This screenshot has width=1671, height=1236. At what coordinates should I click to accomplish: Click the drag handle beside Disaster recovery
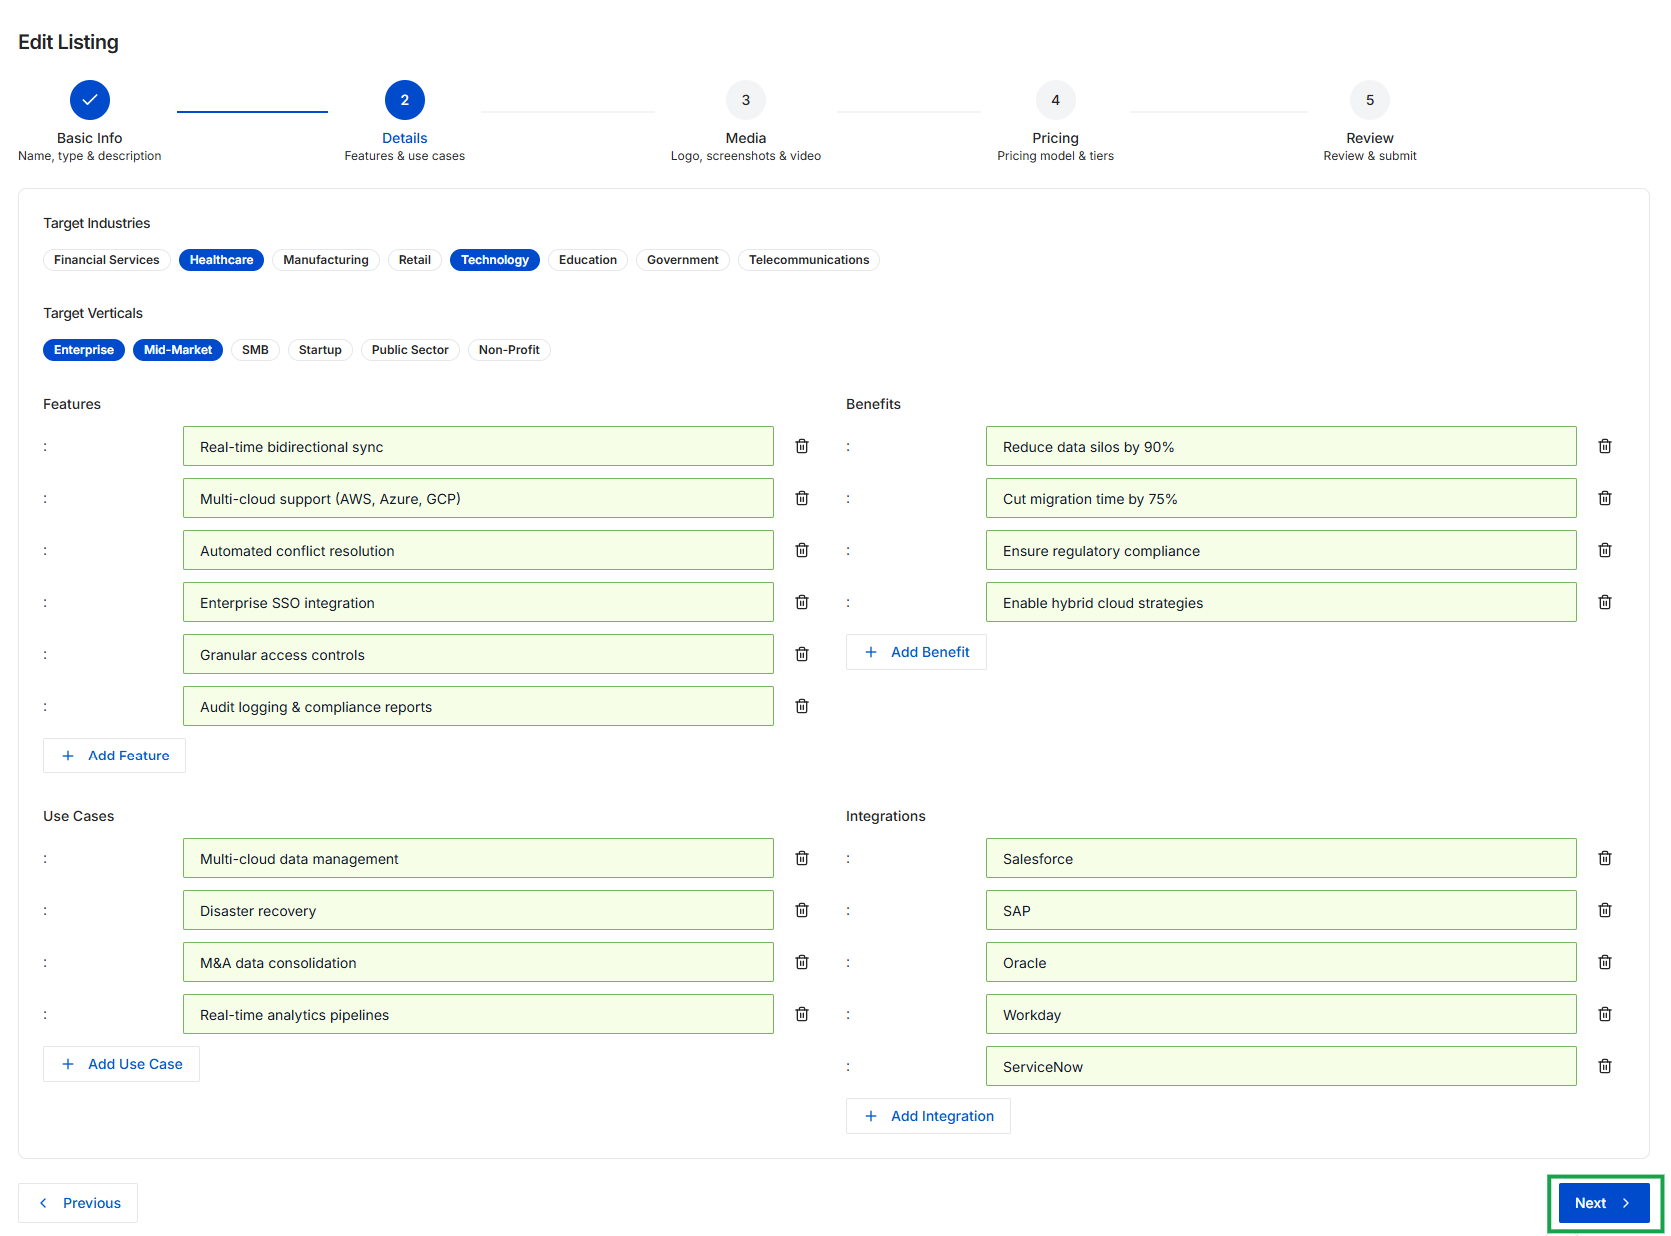point(45,911)
